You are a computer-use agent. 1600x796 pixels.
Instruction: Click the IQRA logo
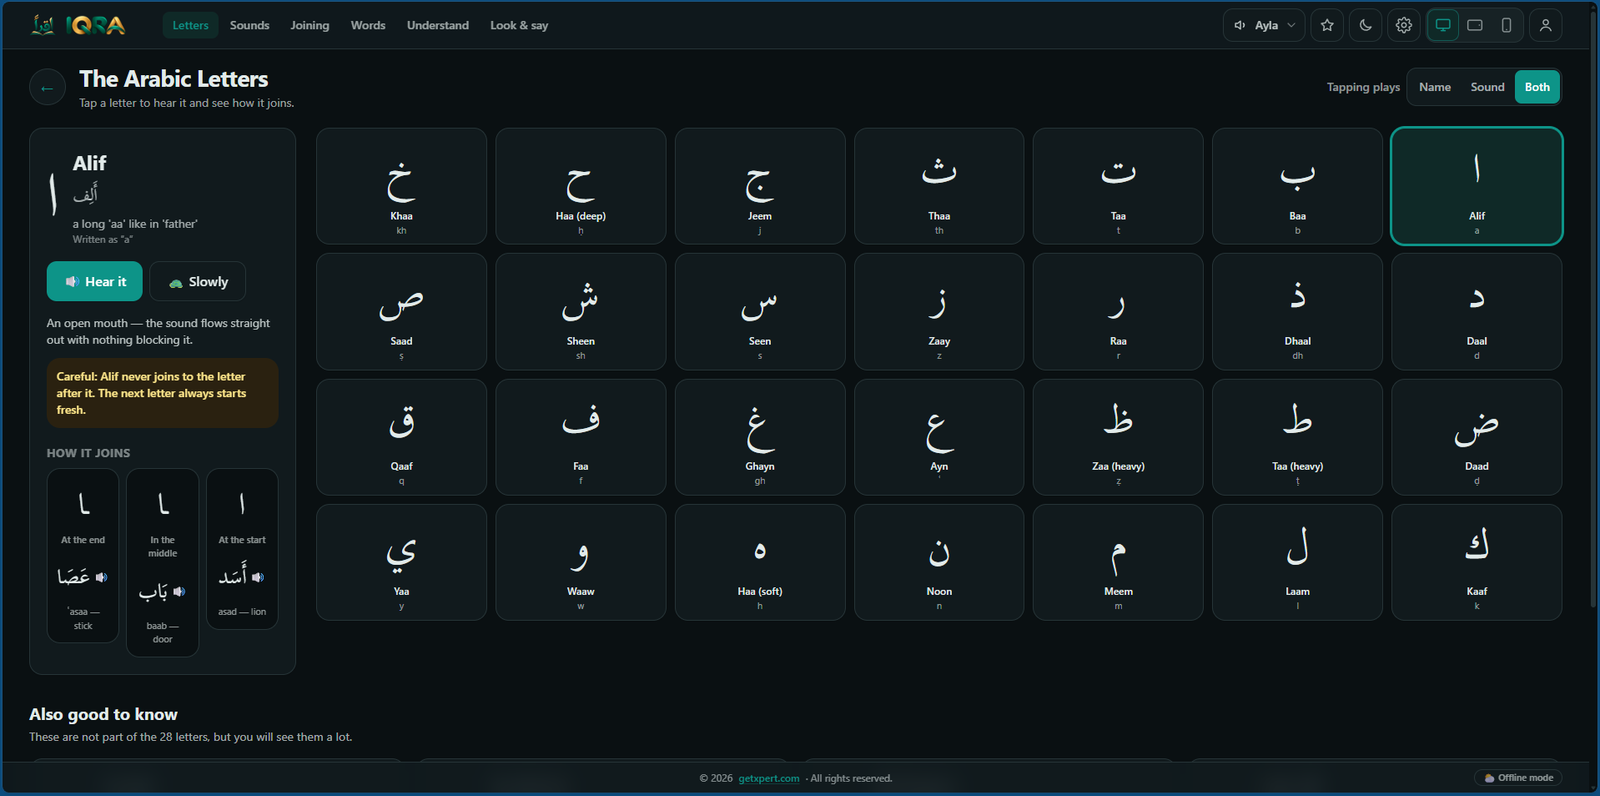[x=78, y=25]
